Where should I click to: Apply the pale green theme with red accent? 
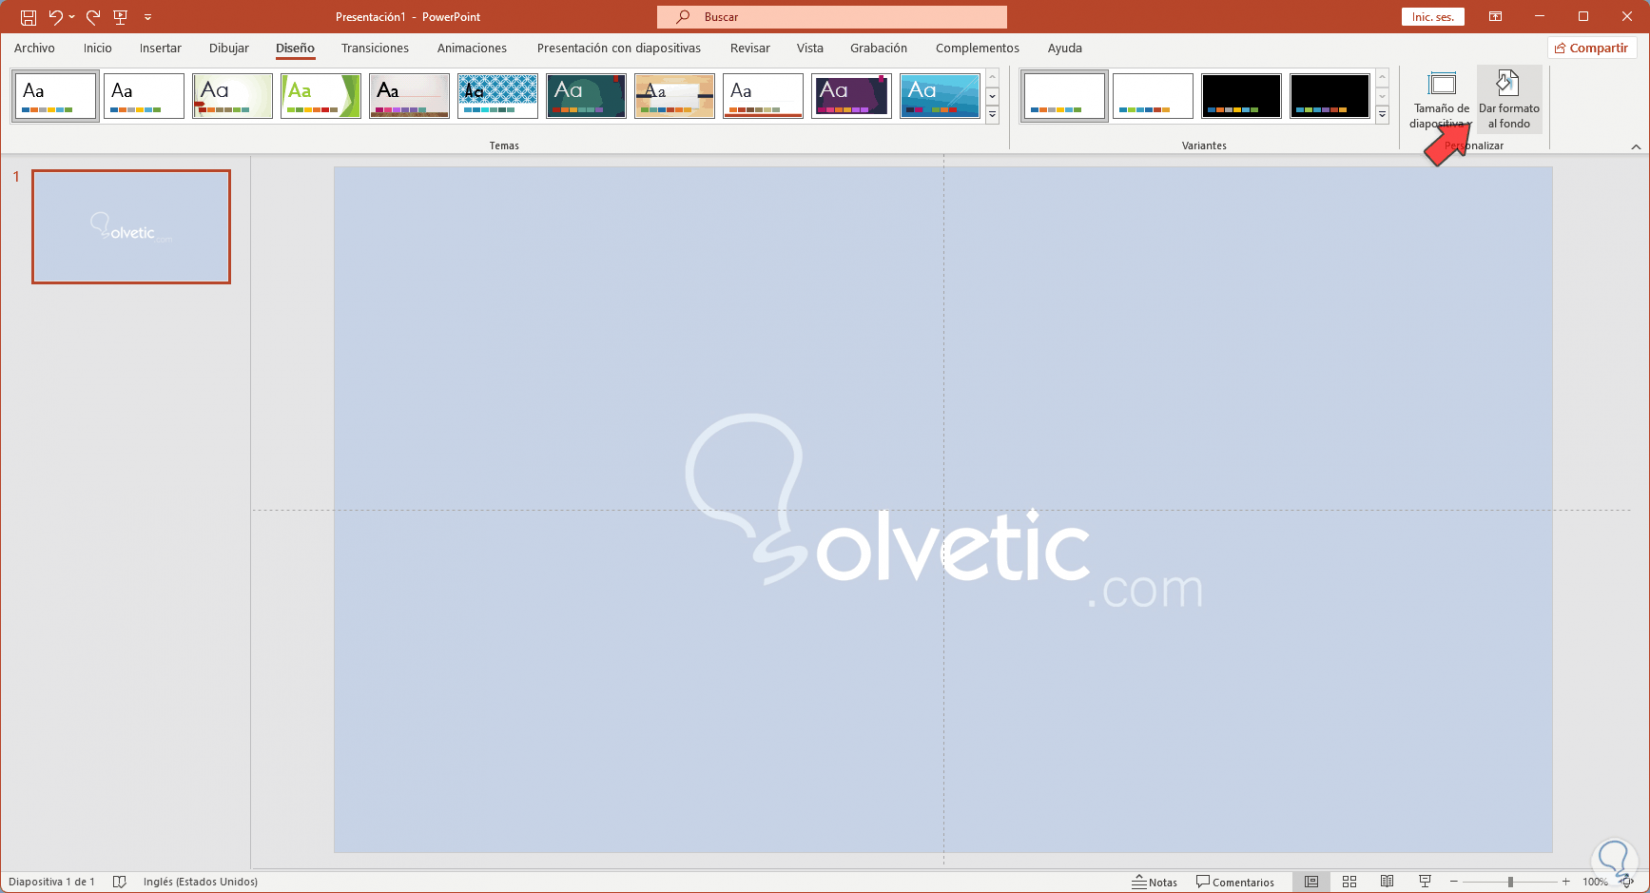pyautogui.click(x=233, y=96)
